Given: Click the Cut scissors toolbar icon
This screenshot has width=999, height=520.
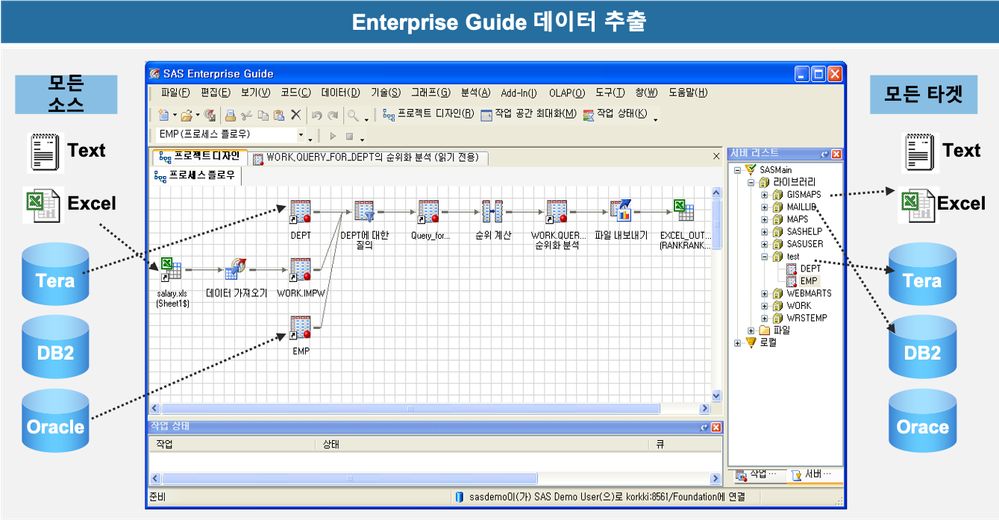Looking at the screenshot, I should (x=247, y=115).
